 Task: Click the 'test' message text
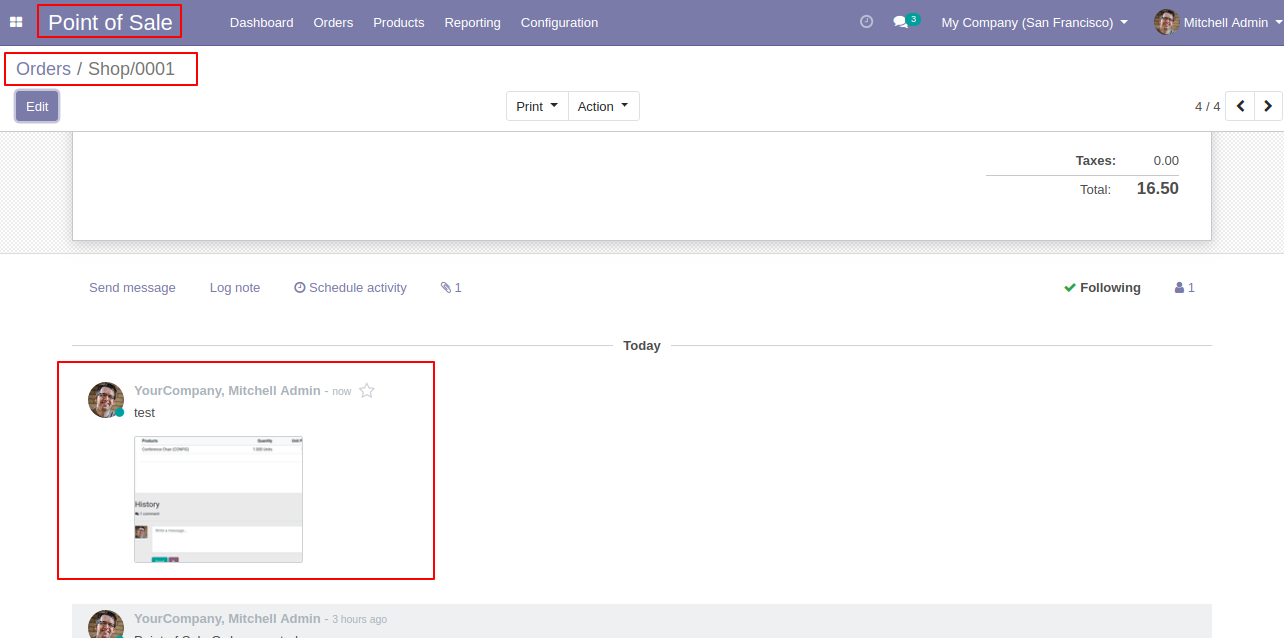coord(144,412)
